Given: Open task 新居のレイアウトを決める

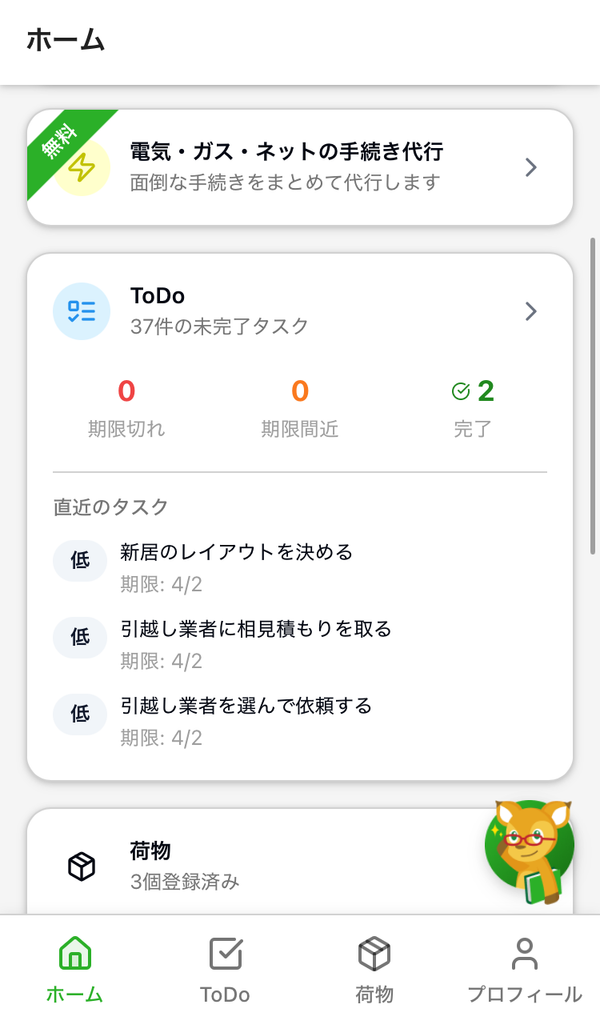Looking at the screenshot, I should 236,552.
